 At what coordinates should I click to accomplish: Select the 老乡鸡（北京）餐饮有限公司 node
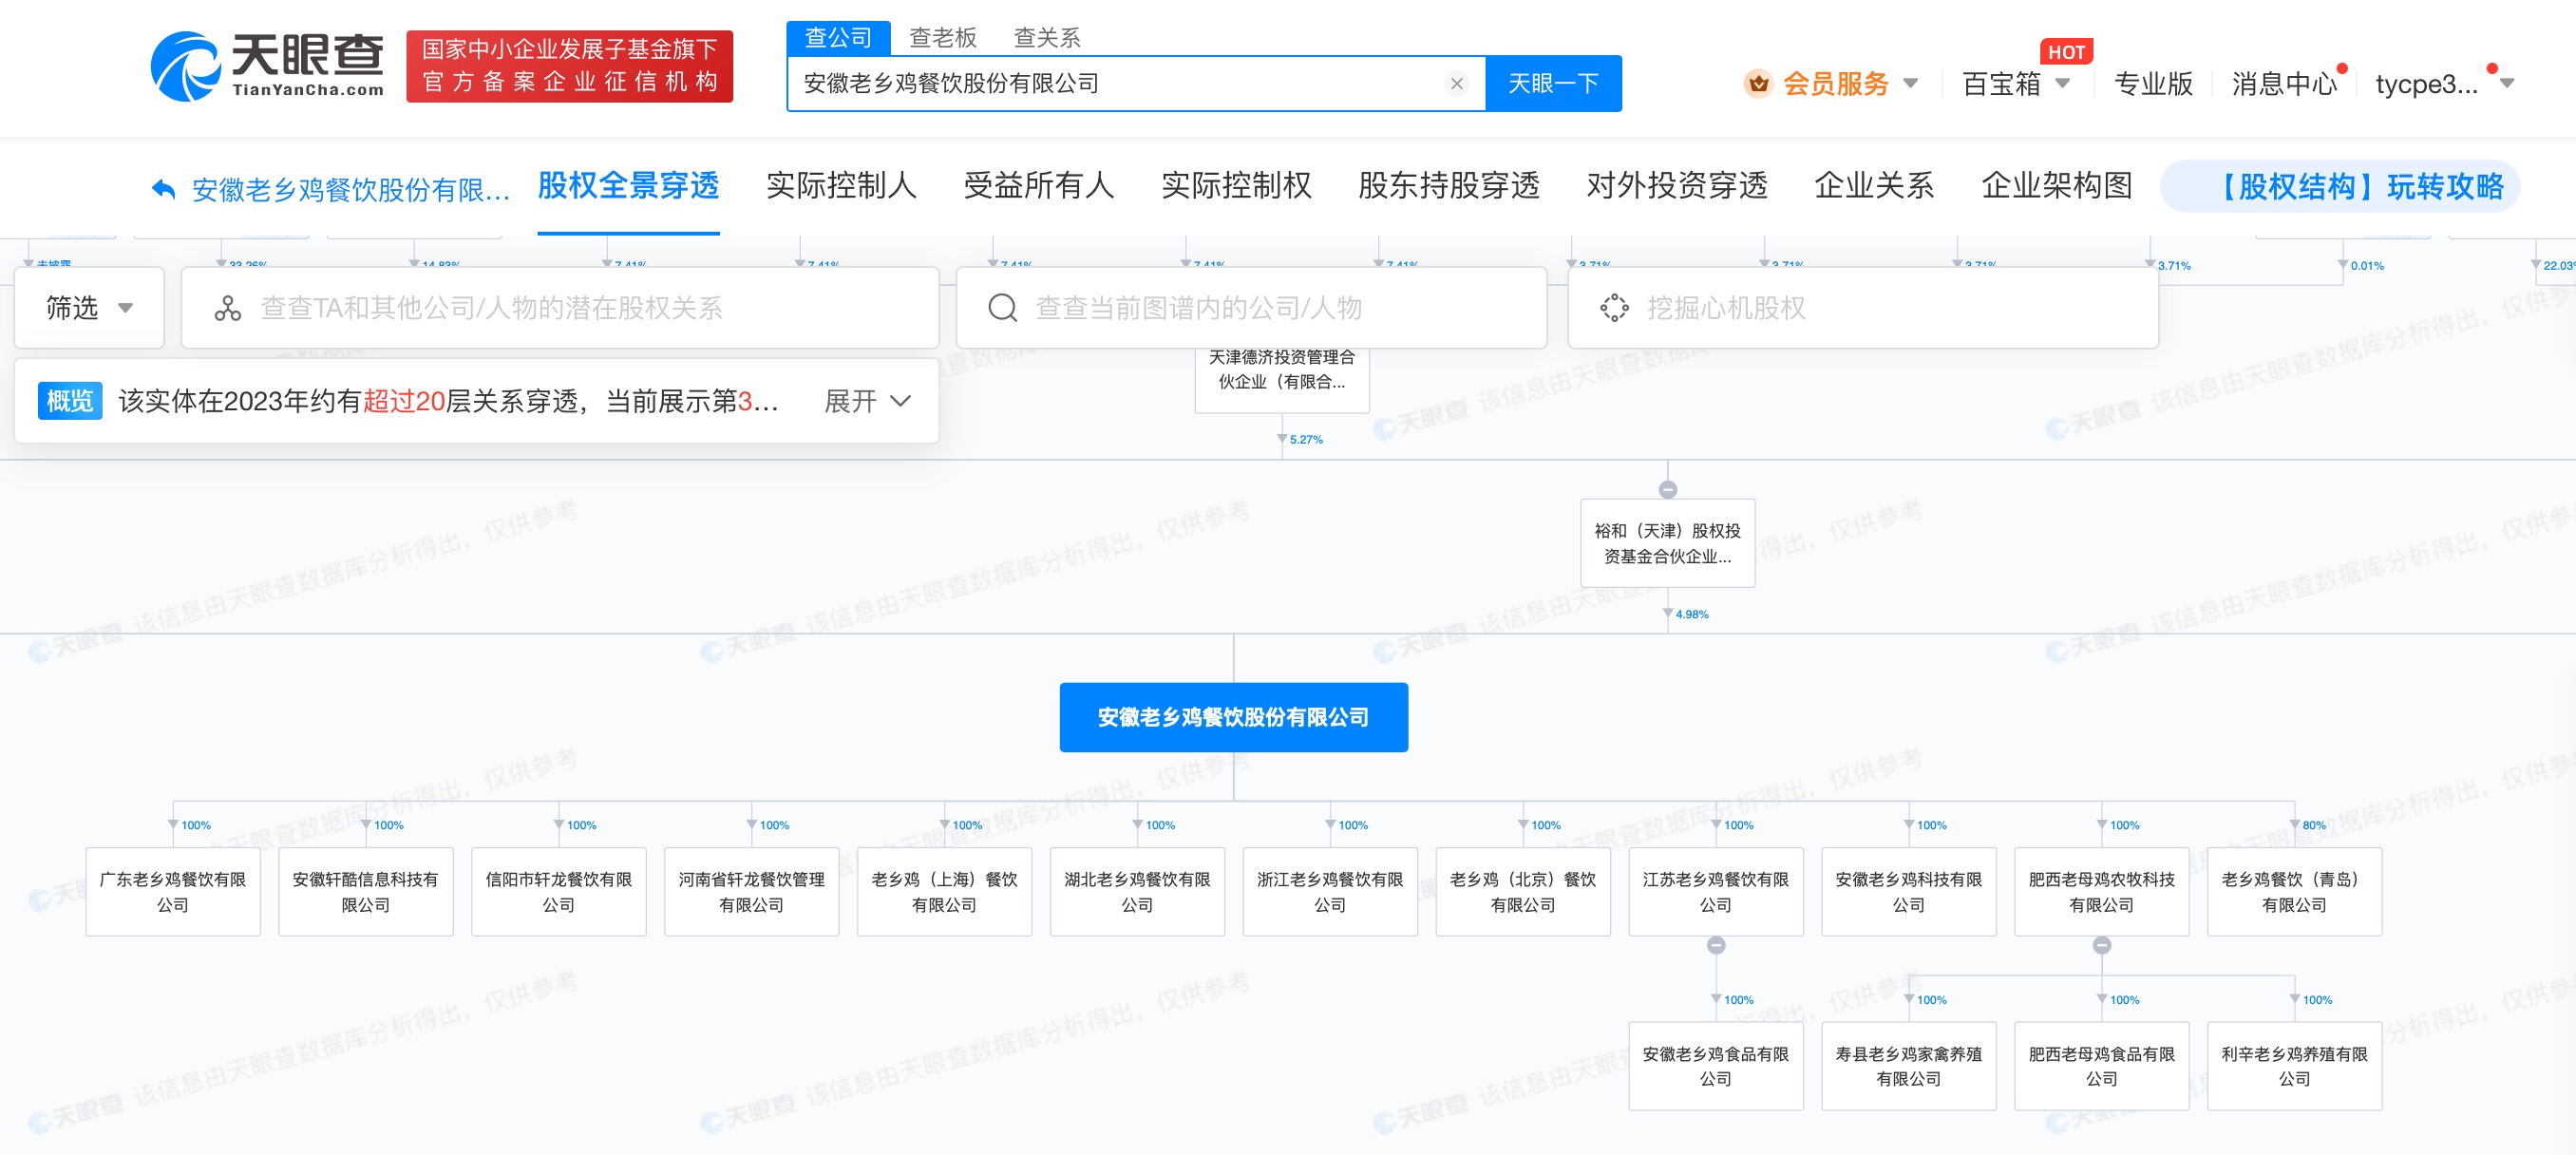point(1524,892)
